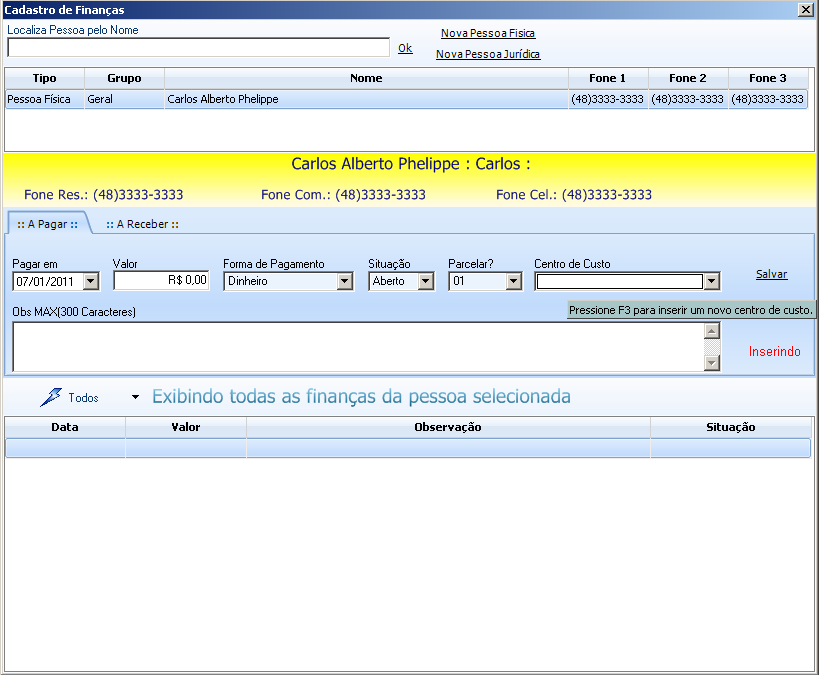Screen dimensions: 819x675
Task: Open Nova Pessoa Fisica link
Action: click(x=488, y=33)
